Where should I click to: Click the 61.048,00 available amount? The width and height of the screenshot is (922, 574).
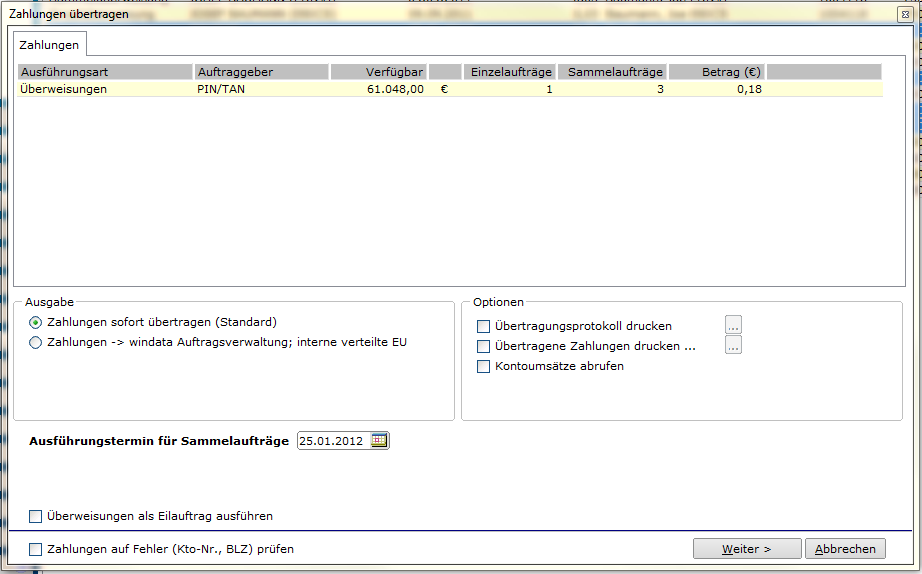(x=395, y=89)
